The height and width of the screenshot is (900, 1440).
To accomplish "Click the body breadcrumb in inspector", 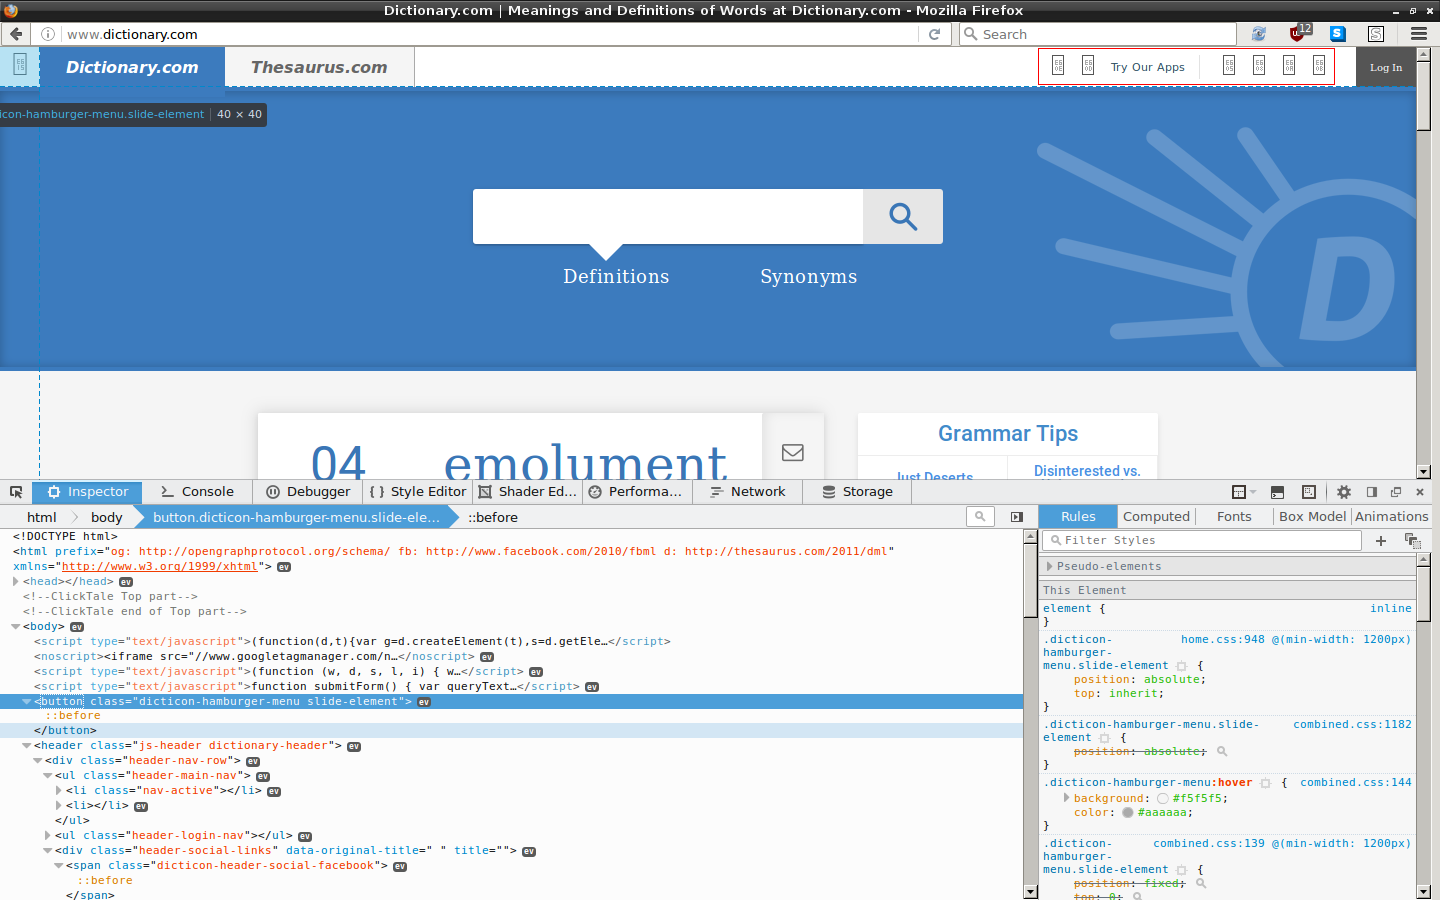I will pyautogui.click(x=106, y=517).
